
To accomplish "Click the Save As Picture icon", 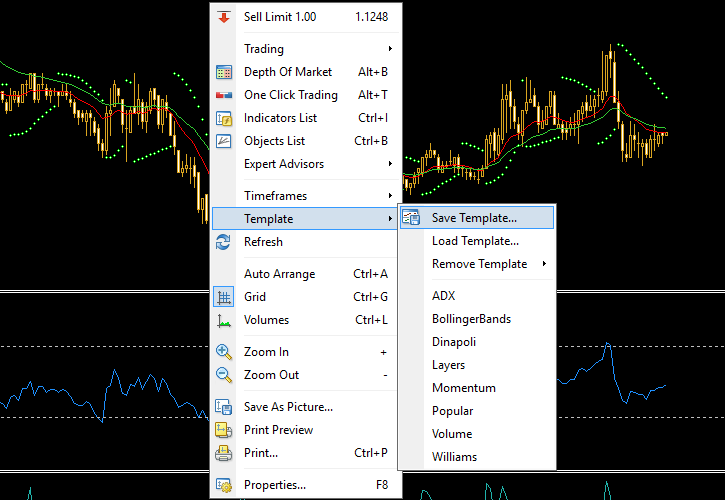I will 224,407.
